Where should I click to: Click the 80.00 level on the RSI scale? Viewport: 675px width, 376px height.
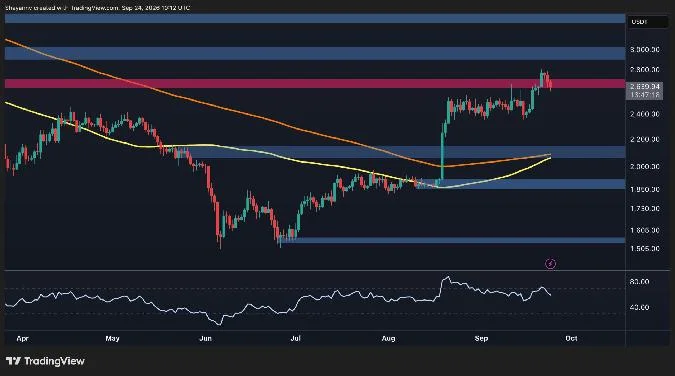[x=639, y=282]
